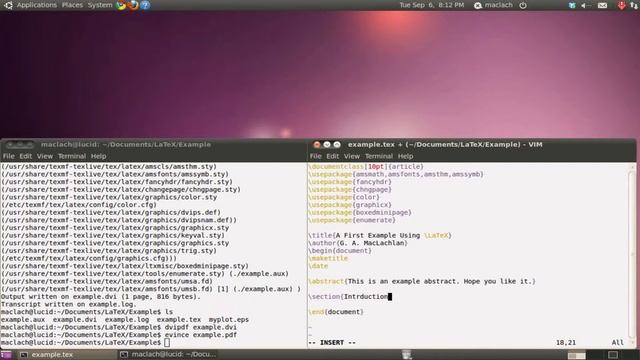
Task: Open the date and time clock applet
Action: pyautogui.click(x=432, y=5)
